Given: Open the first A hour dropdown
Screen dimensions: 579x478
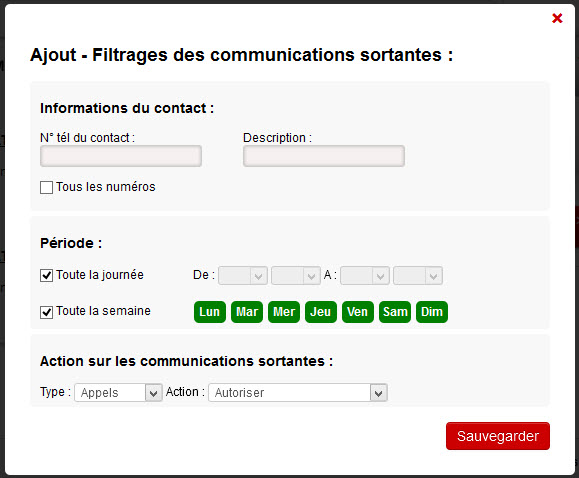Looking at the screenshot, I should [x=365, y=276].
